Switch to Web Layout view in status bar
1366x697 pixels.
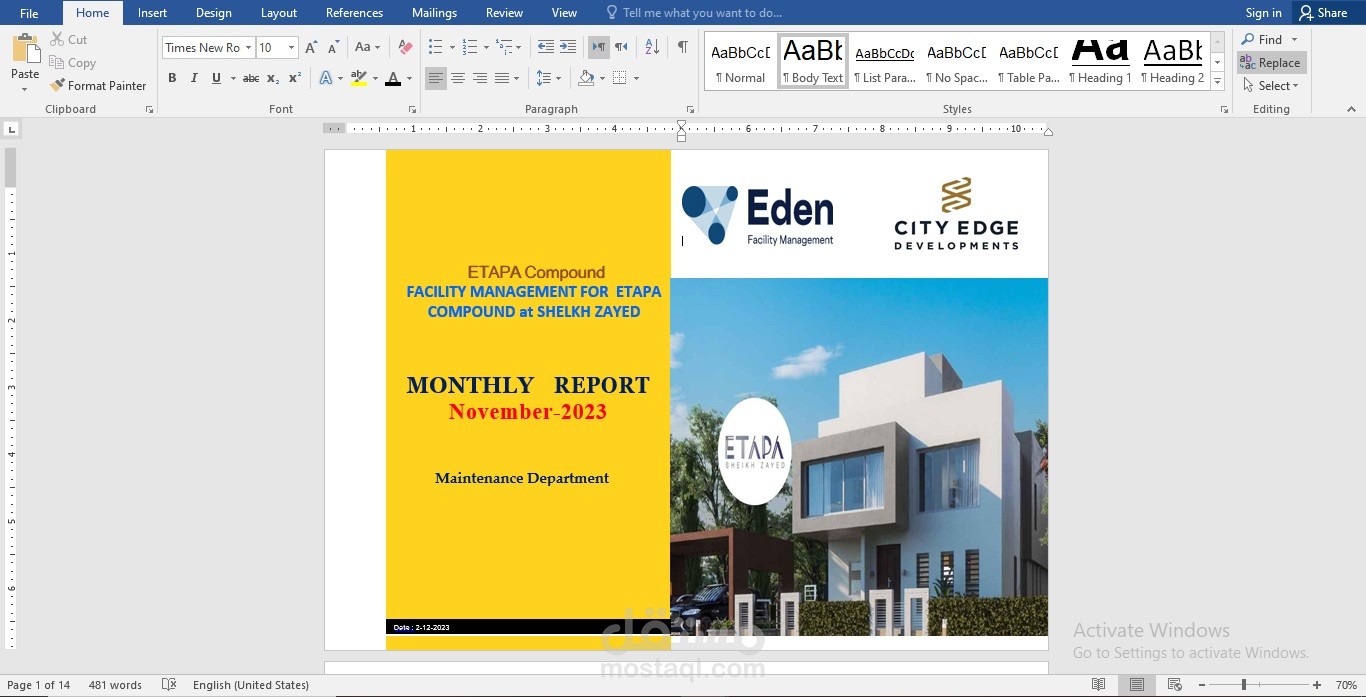(1175, 685)
